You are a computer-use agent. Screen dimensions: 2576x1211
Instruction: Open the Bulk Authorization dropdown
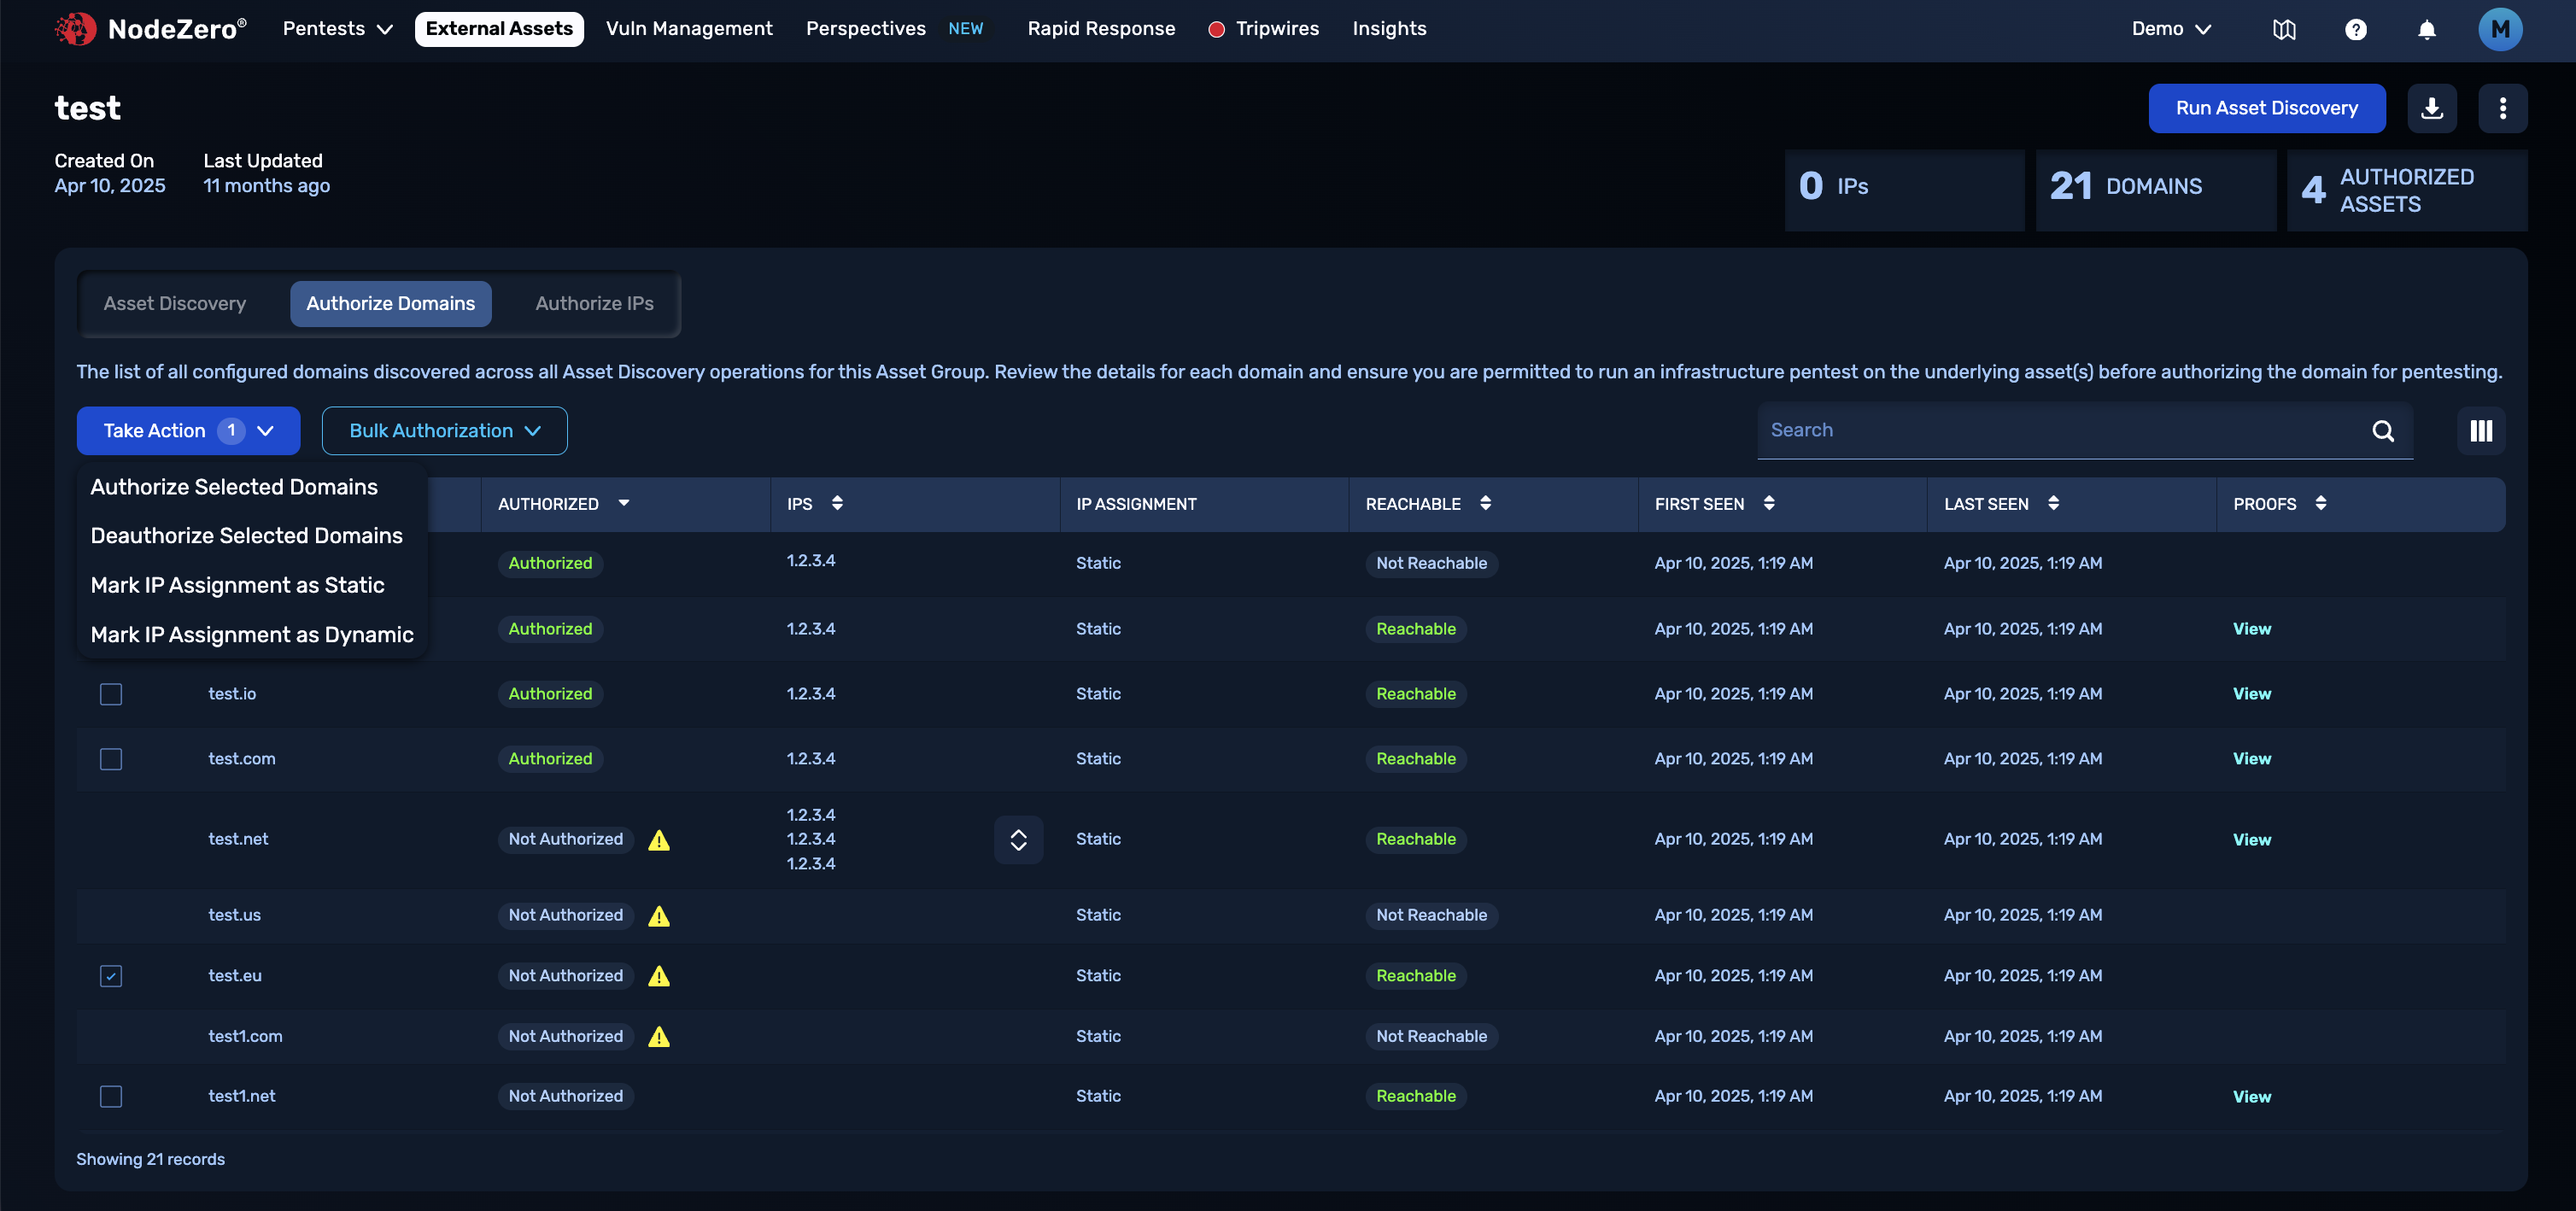coord(444,430)
